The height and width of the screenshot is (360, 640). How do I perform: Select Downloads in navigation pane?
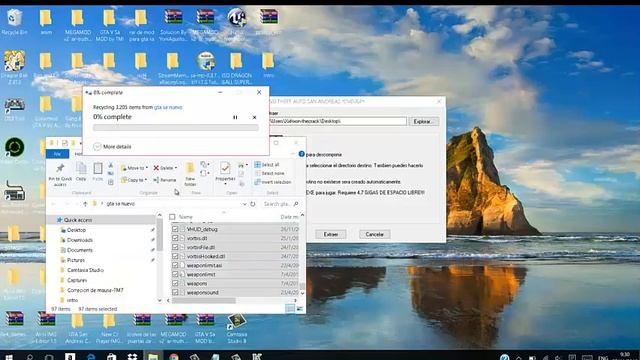[80, 240]
